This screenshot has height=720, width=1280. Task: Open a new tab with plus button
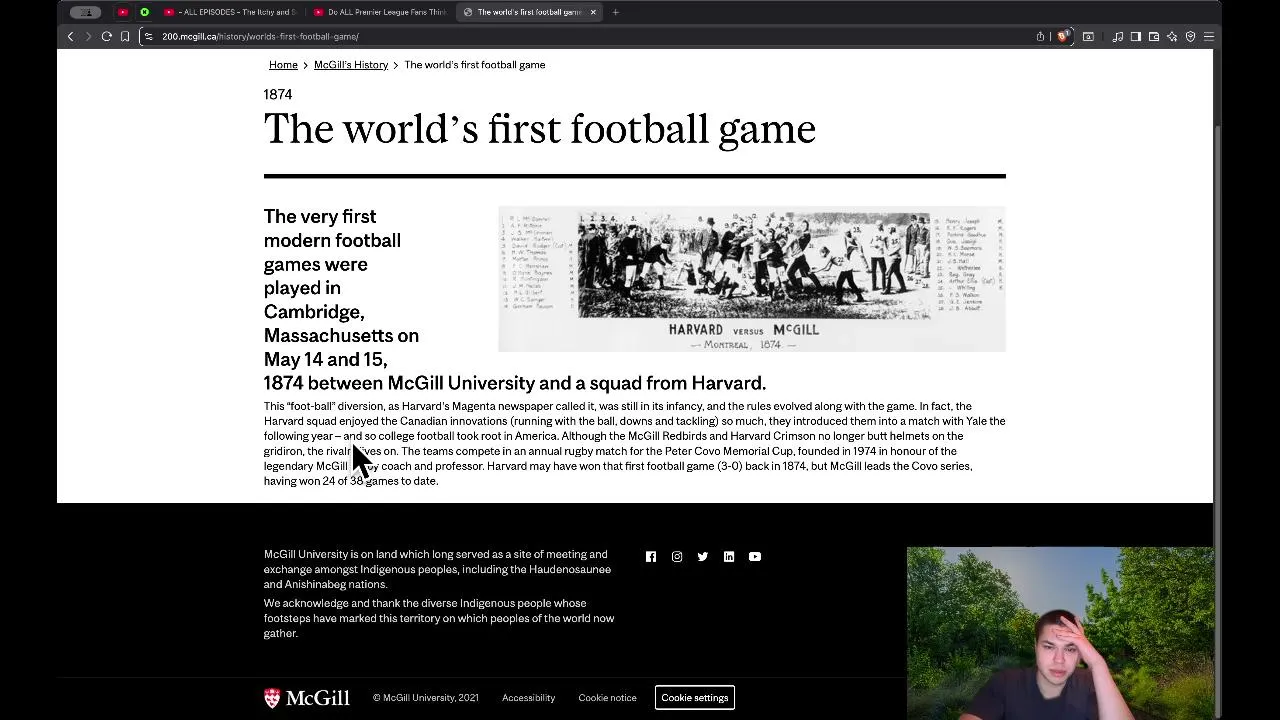click(615, 12)
